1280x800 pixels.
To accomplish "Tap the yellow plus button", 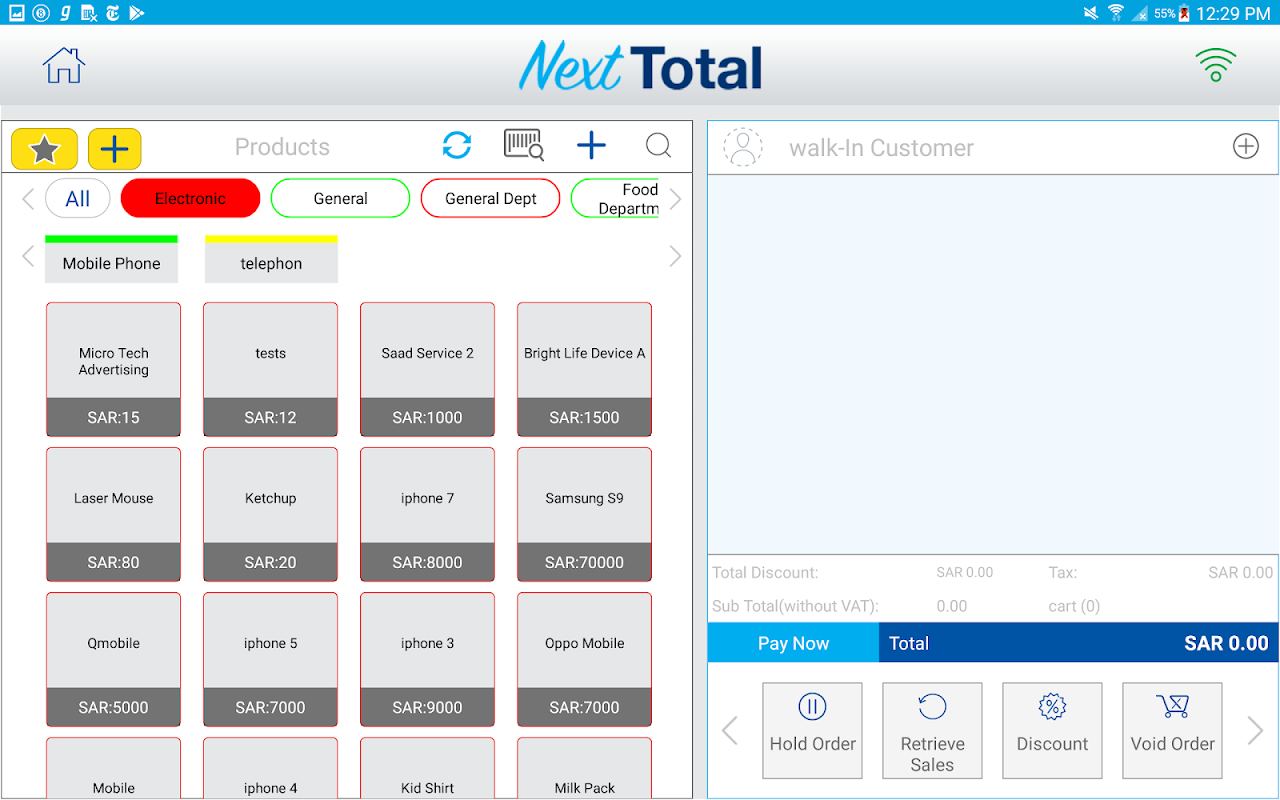I will pos(115,149).
